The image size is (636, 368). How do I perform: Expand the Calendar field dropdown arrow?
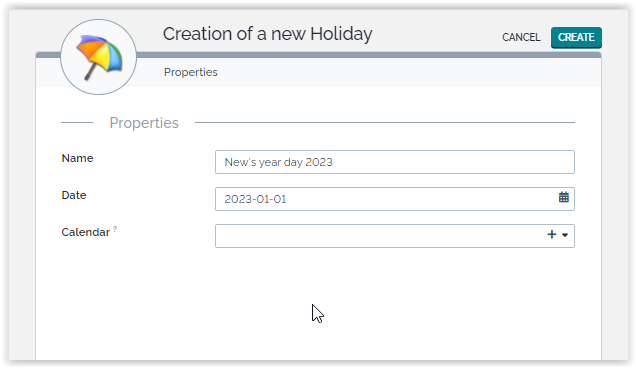click(565, 235)
